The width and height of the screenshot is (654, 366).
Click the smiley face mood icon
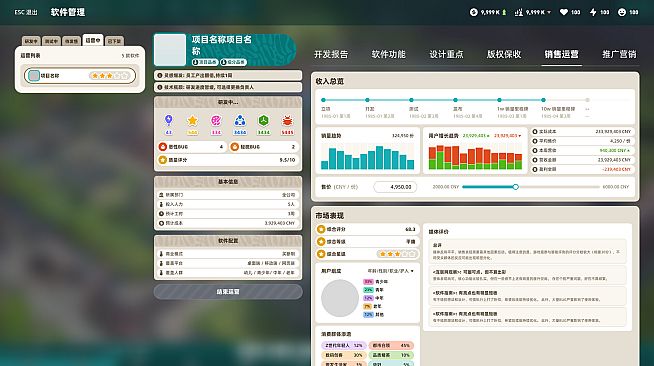point(621,12)
